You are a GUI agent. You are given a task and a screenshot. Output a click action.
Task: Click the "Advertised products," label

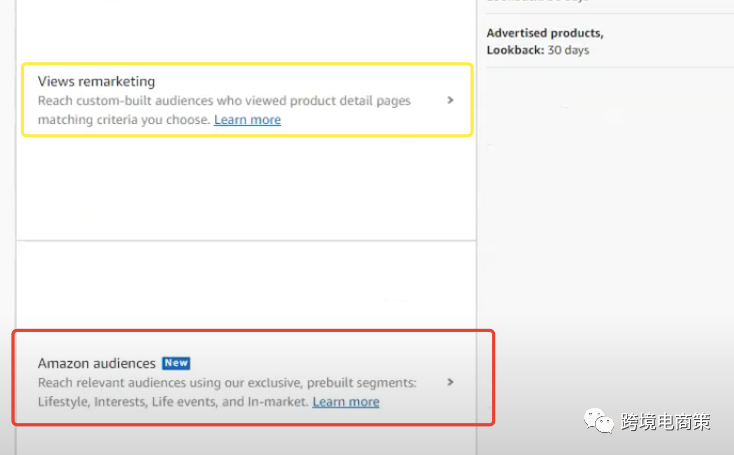tap(545, 33)
